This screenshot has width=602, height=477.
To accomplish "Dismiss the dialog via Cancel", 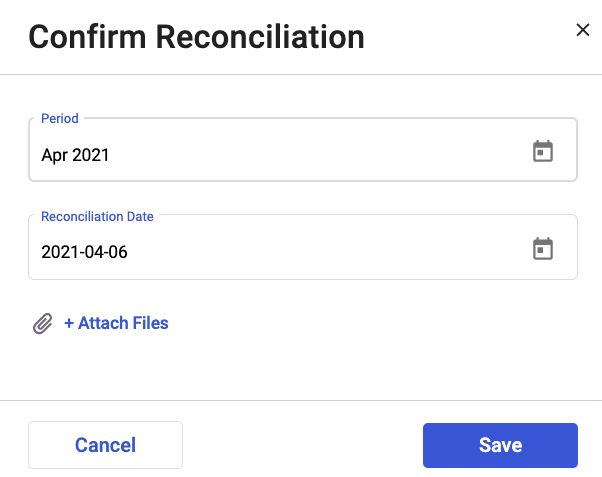I will coord(106,445).
